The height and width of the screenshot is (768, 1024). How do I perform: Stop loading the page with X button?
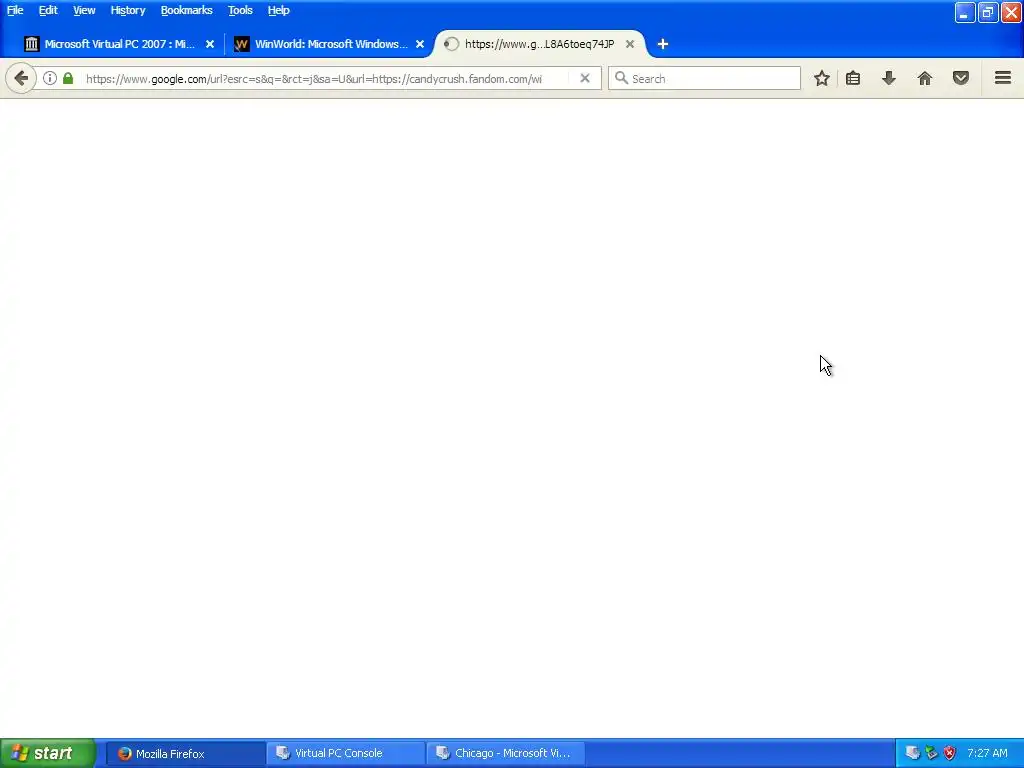point(584,78)
